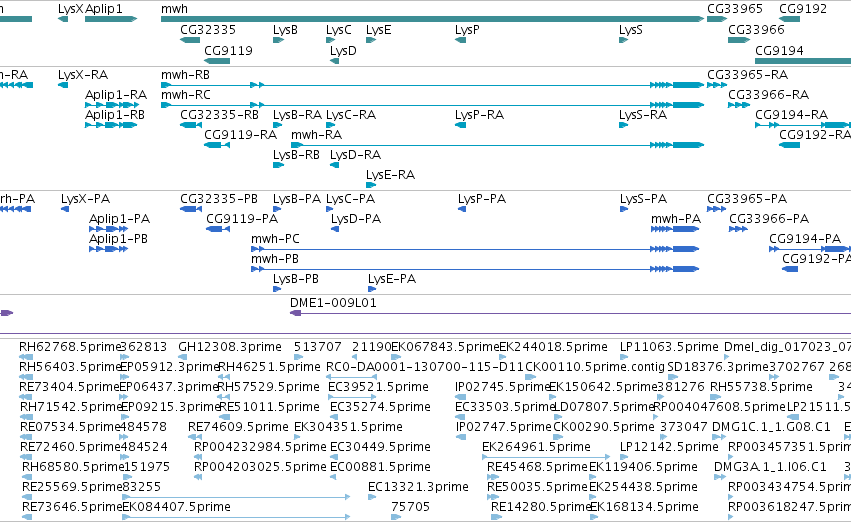
Task: Select transcript LysX-RA
Action: tap(63, 85)
